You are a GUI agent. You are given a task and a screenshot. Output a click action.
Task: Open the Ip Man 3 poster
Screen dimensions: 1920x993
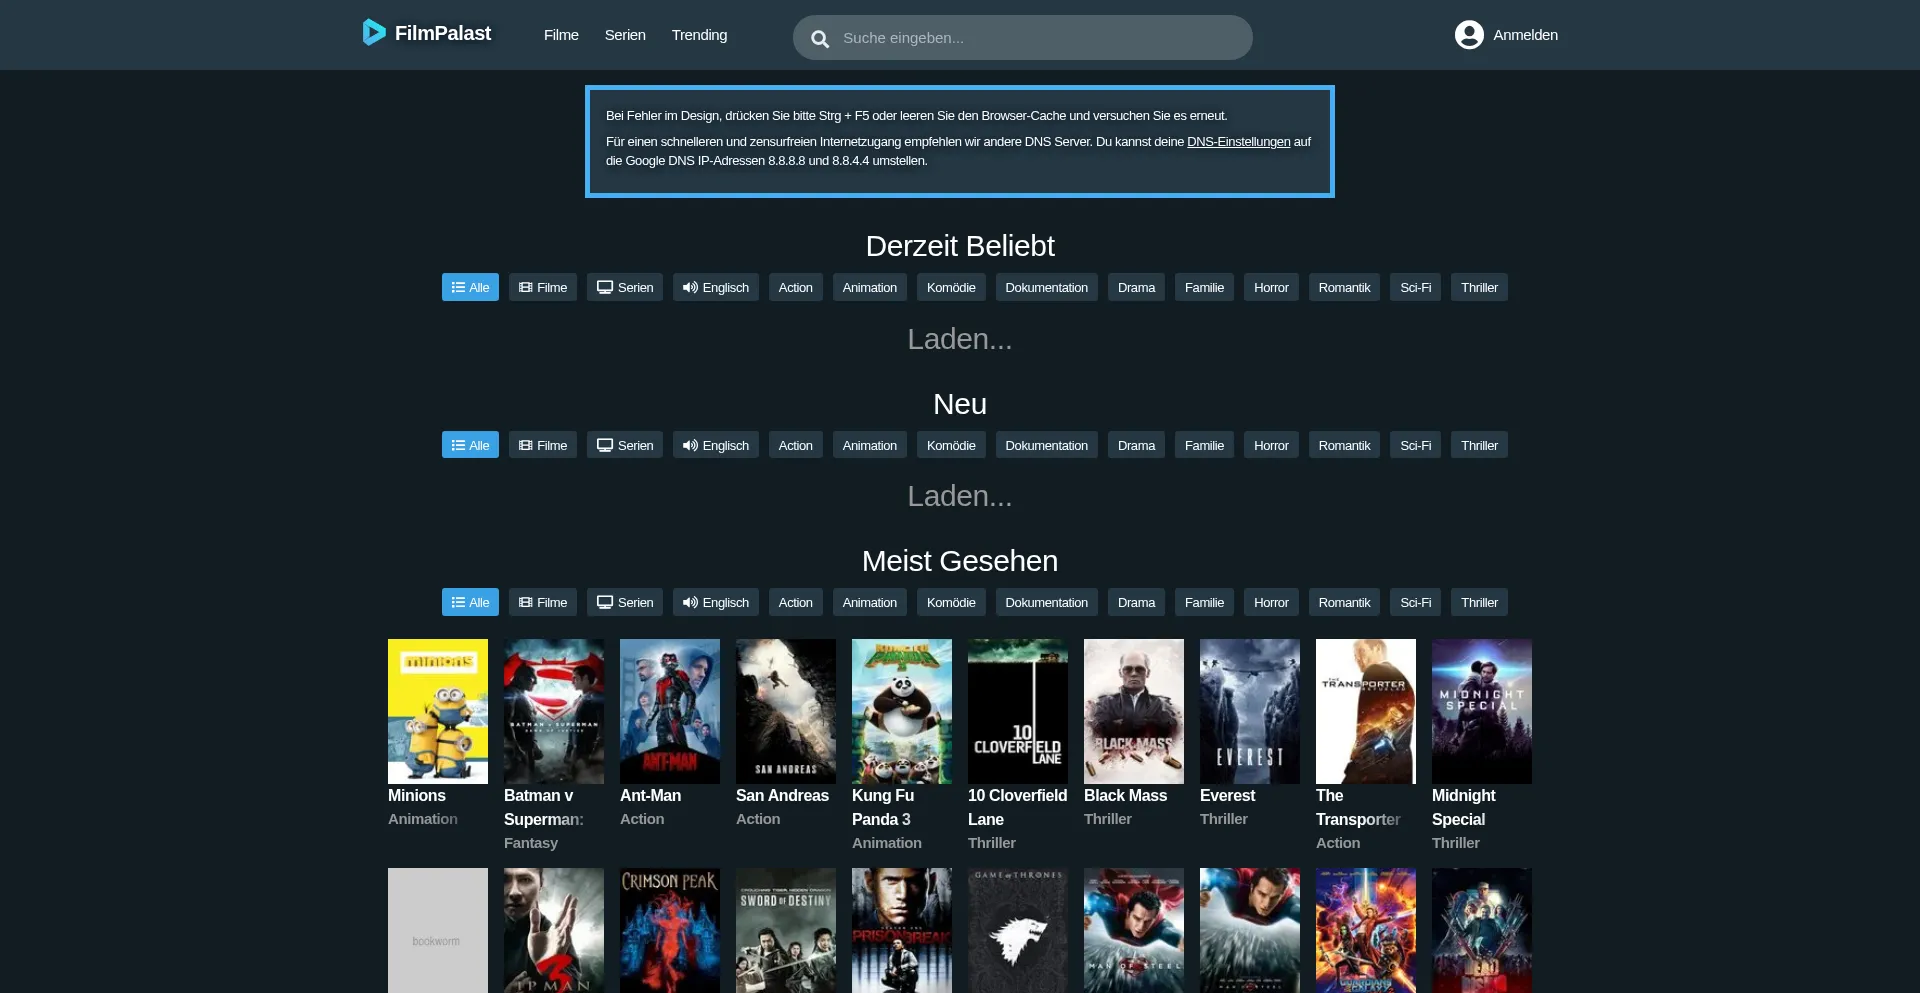click(554, 930)
